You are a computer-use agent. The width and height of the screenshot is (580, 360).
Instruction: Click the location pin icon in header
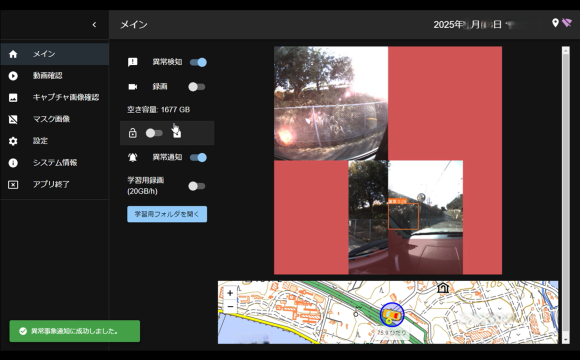555,23
